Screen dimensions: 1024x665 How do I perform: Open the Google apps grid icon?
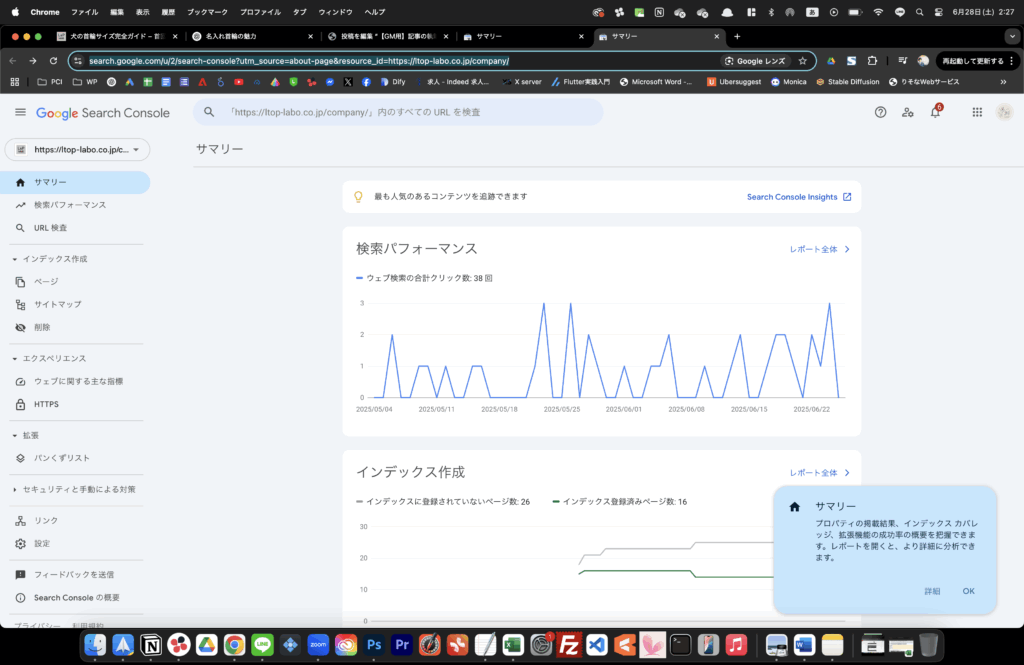tap(977, 112)
